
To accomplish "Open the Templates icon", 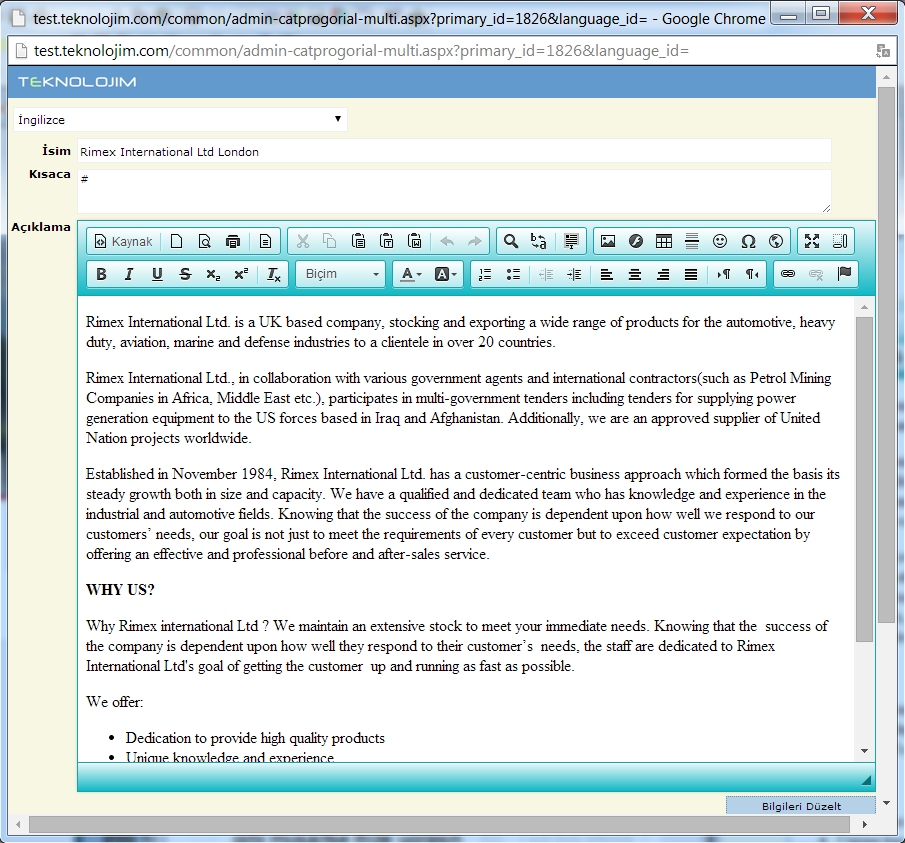I will [x=265, y=241].
